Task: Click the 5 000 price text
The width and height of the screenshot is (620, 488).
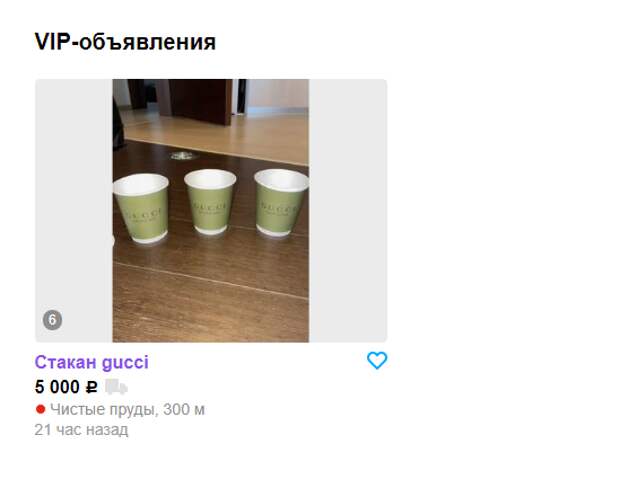Action: coord(57,387)
